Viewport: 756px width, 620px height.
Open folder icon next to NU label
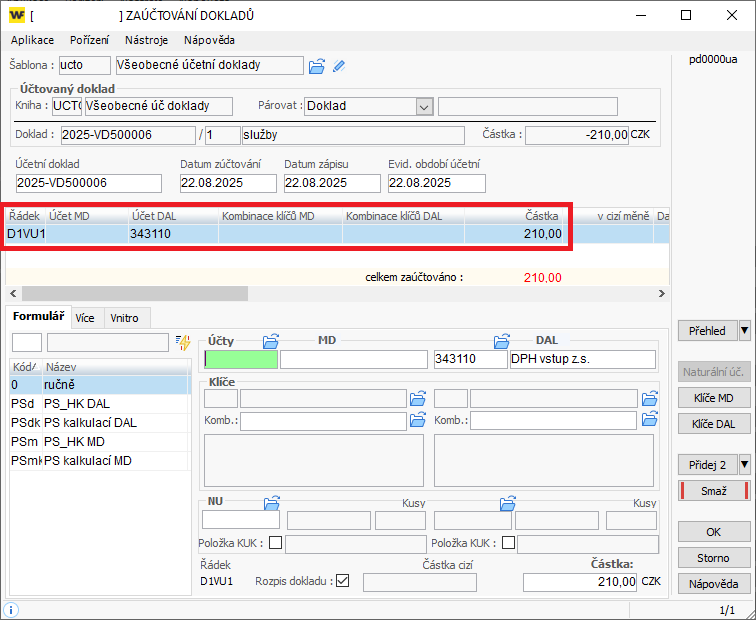pos(272,503)
